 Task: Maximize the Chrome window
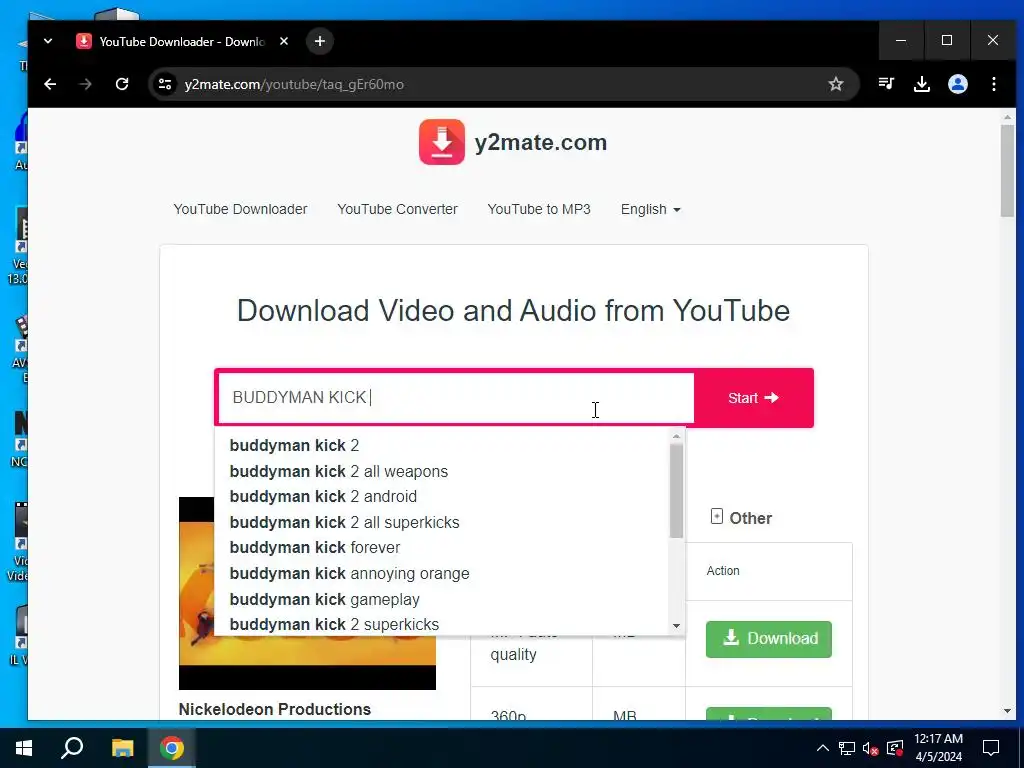[x=947, y=40]
